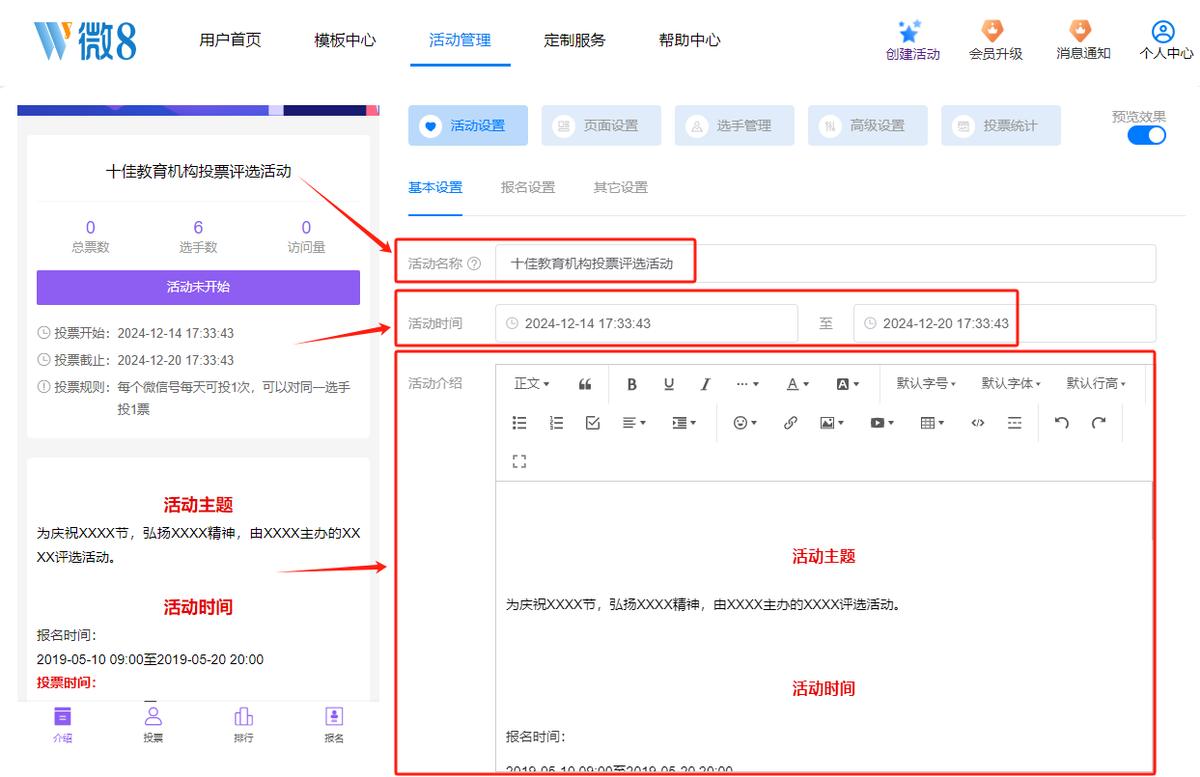The width and height of the screenshot is (1200, 777).
Task: Click 高级设置 button
Action: (868, 126)
